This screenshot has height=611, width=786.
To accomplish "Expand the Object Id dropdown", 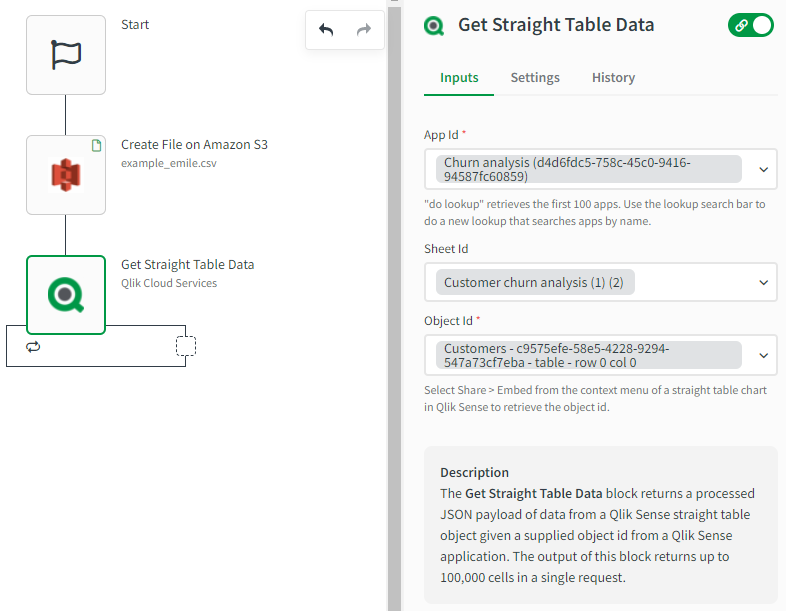I will click(x=764, y=355).
